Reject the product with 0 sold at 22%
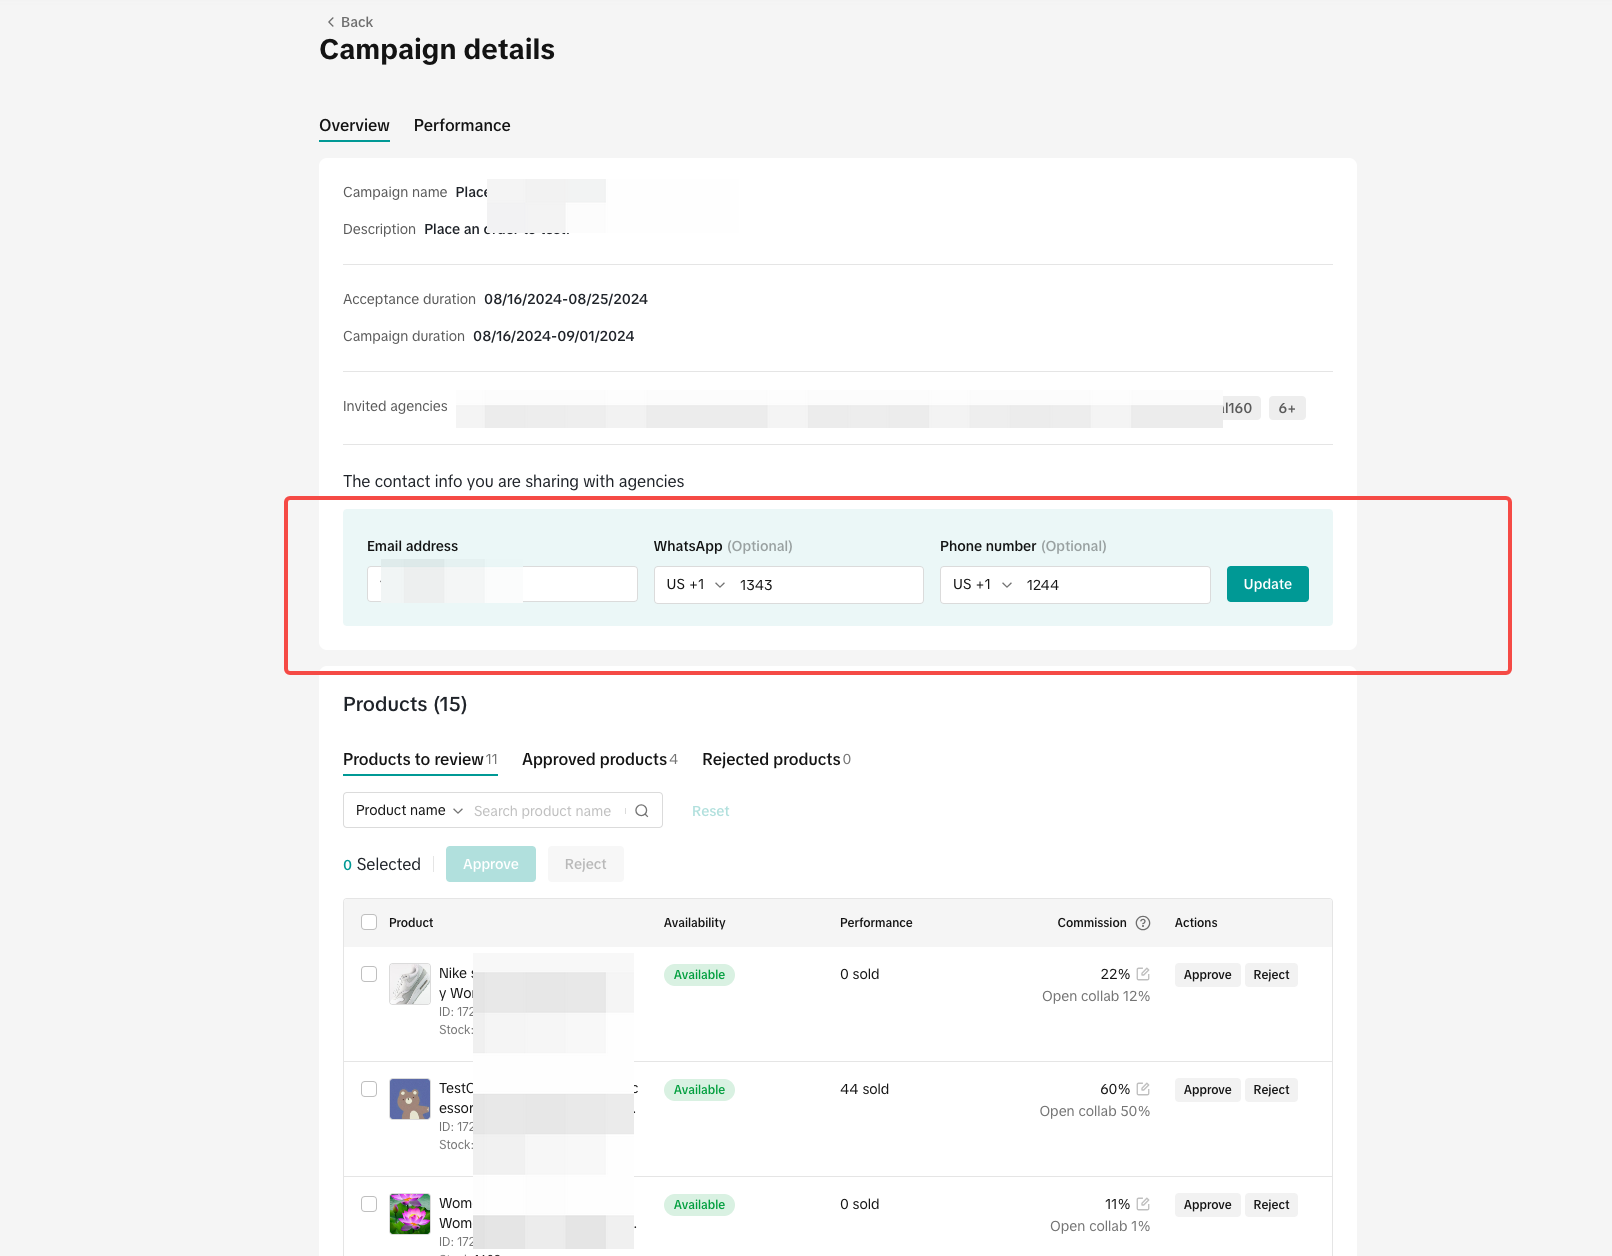Screen dimensions: 1612x1256 1271,975
